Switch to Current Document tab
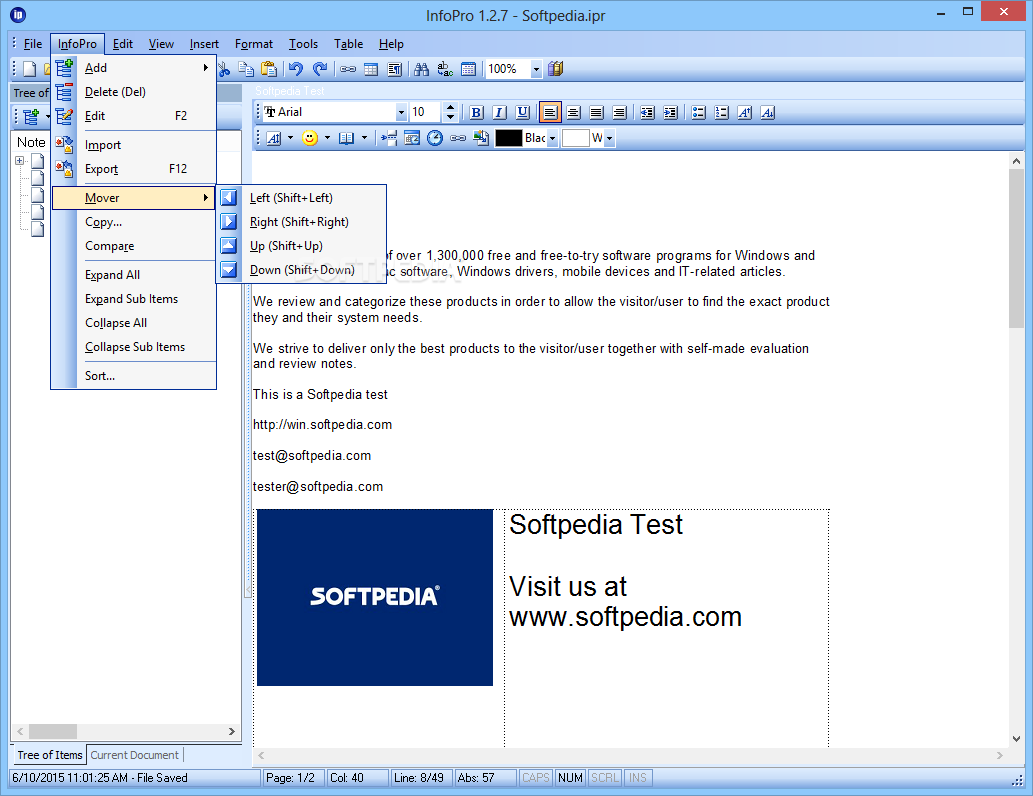1033x796 pixels. click(134, 754)
